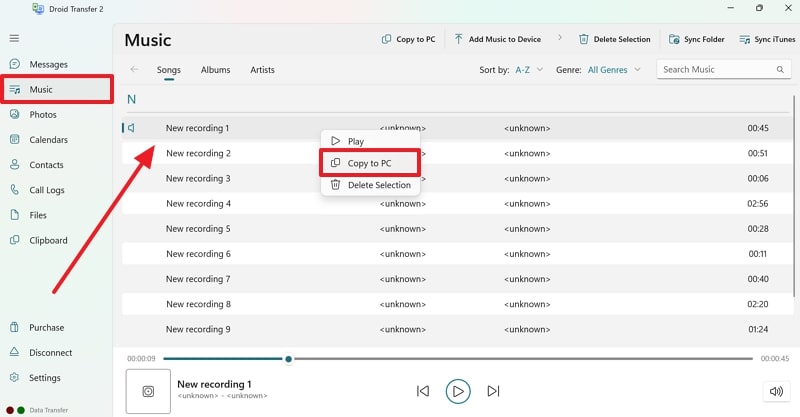Click the Search Music field
The image size is (800, 417).
pos(723,69)
